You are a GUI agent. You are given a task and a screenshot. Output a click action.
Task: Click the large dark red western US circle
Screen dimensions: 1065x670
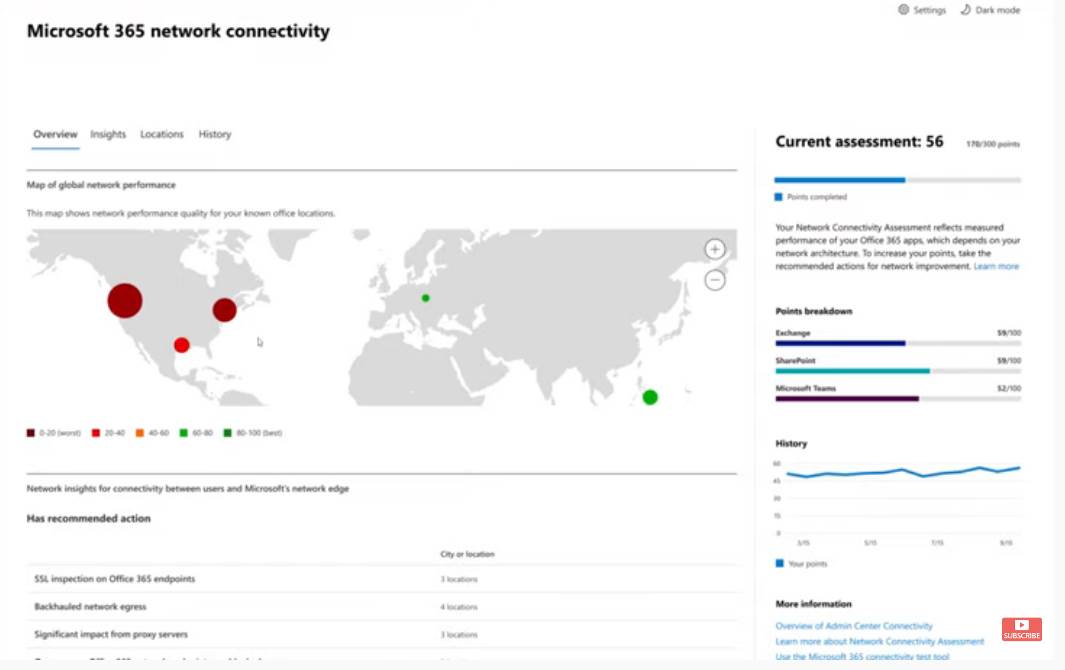click(x=125, y=300)
